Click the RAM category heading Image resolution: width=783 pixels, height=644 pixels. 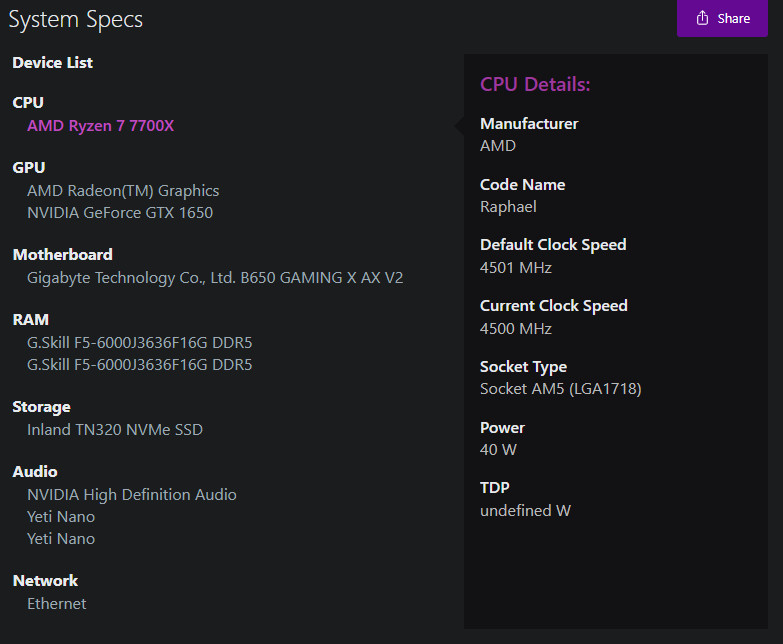tap(30, 320)
